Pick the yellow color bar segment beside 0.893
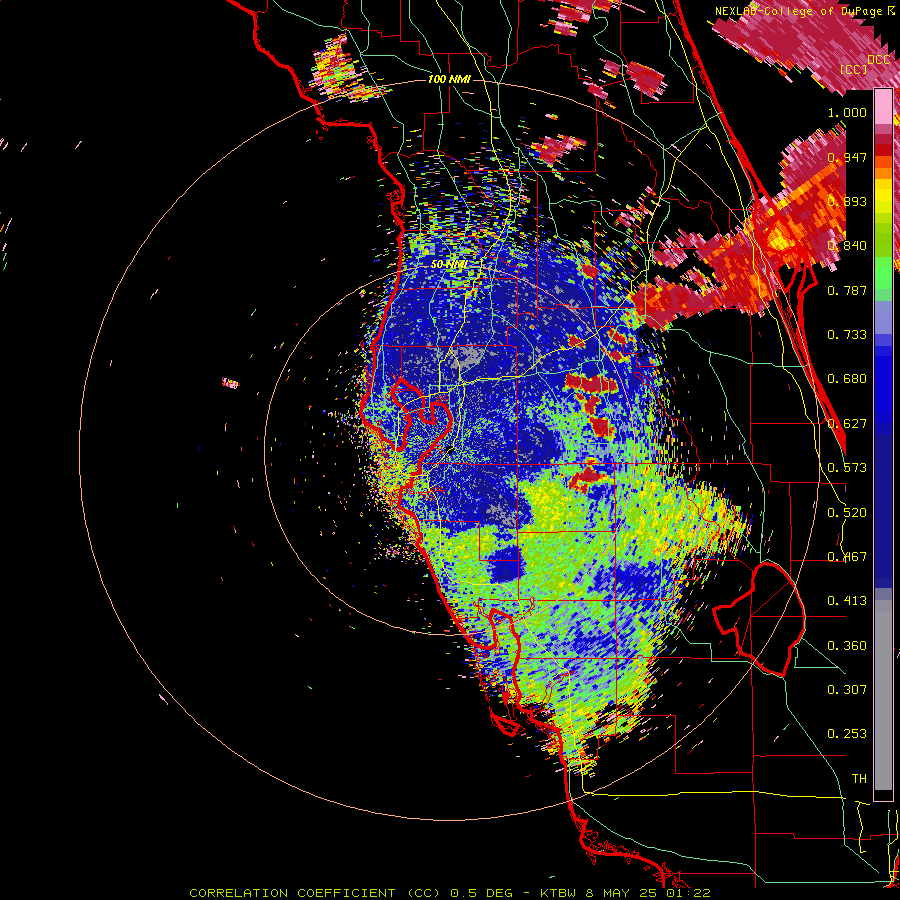 click(883, 199)
